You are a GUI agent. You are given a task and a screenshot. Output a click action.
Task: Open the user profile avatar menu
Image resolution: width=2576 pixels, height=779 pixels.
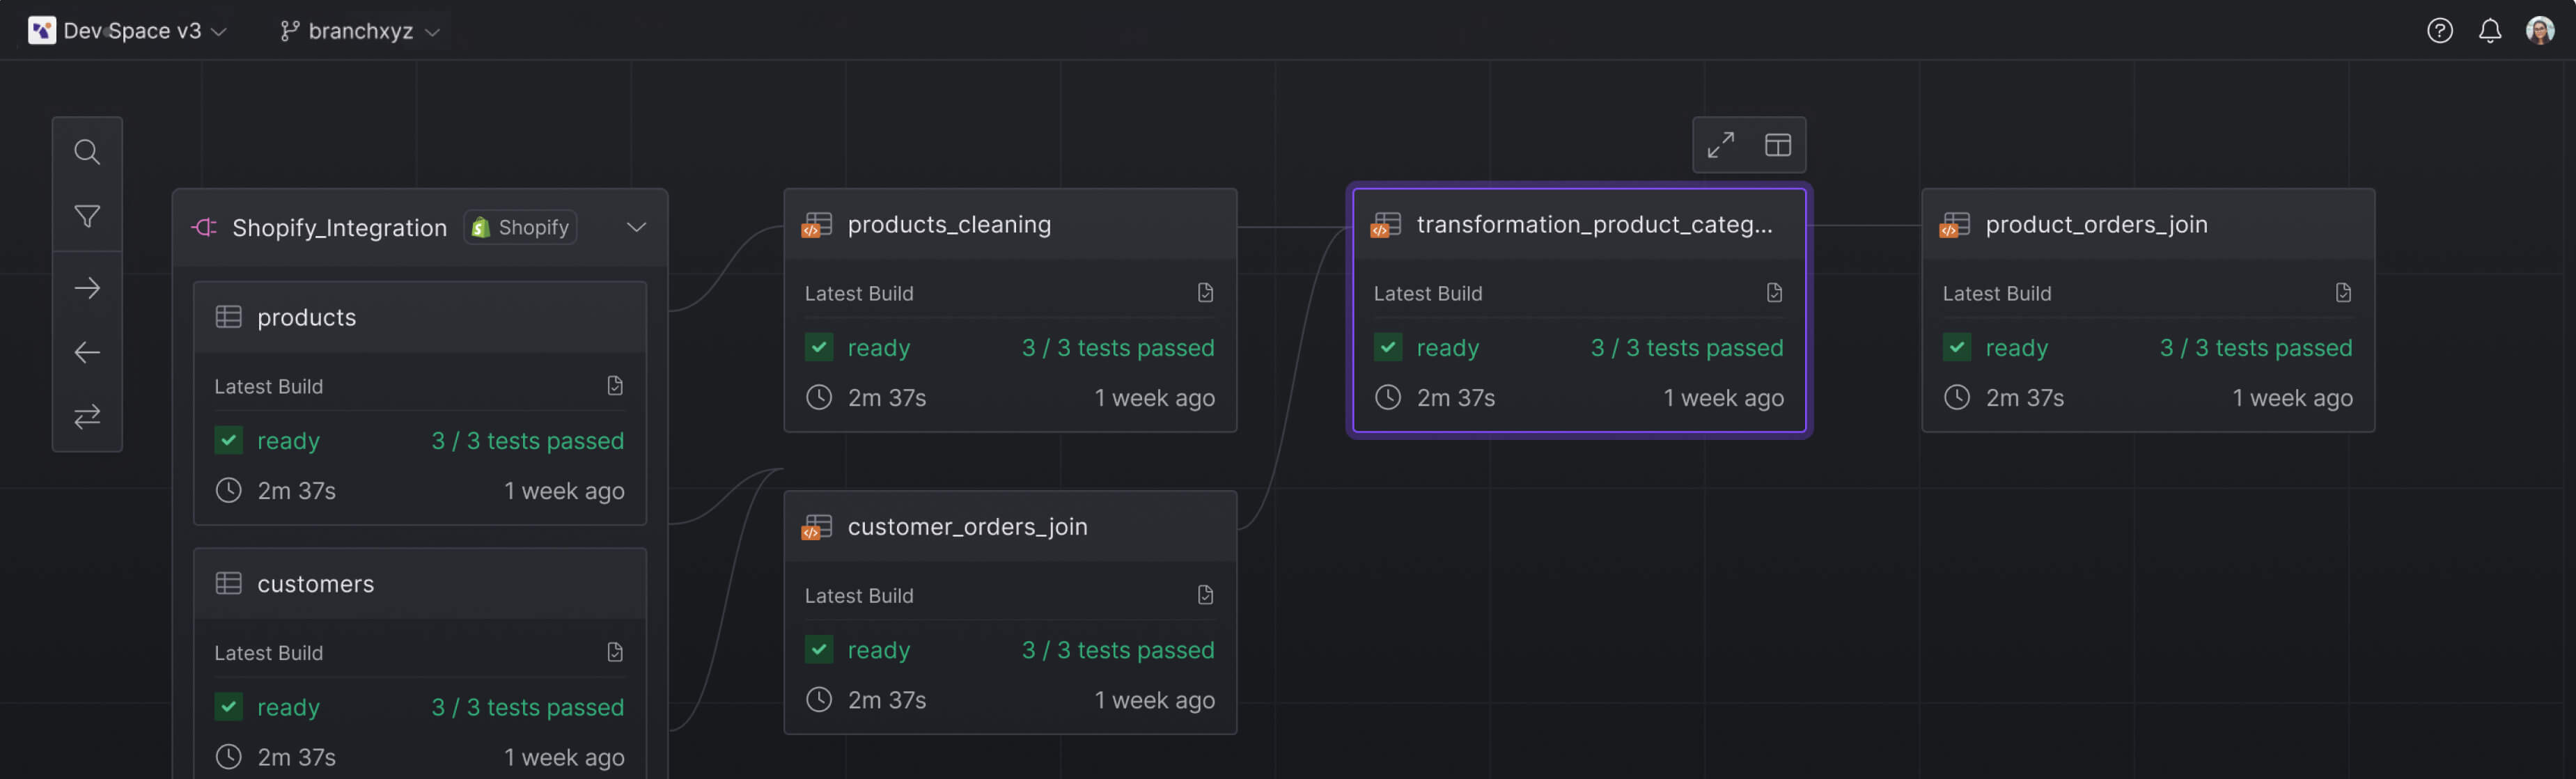pos(2540,30)
